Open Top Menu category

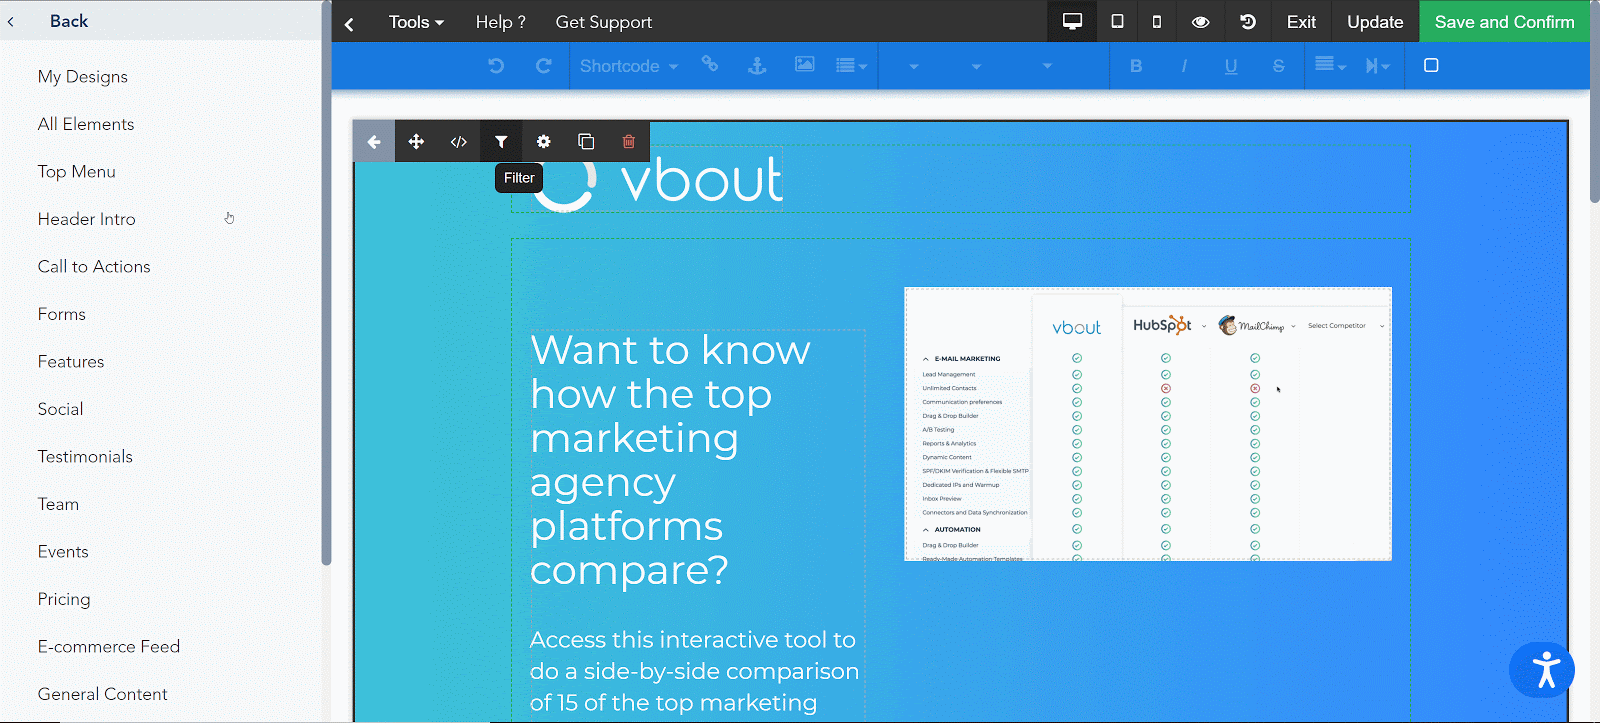pos(77,172)
